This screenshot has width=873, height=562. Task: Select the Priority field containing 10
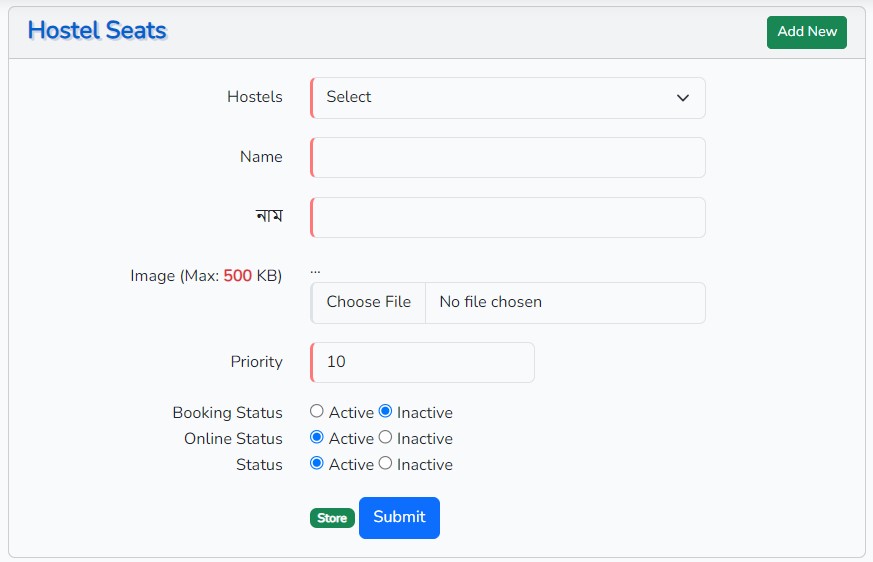tap(422, 362)
